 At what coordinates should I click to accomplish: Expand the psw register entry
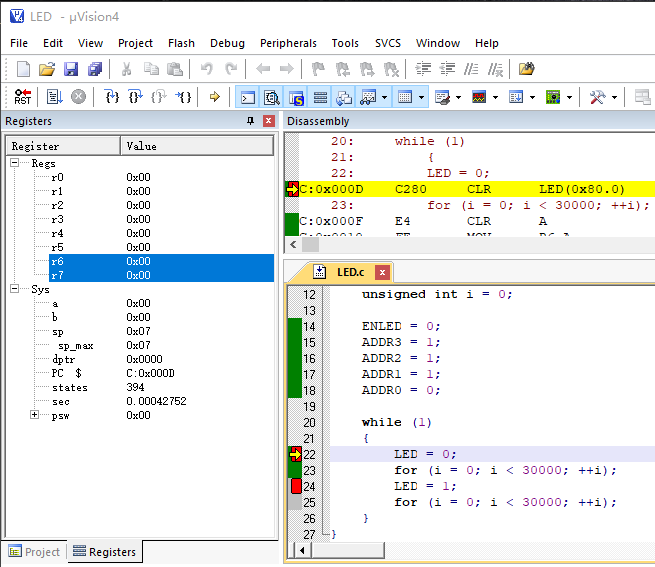(35, 415)
